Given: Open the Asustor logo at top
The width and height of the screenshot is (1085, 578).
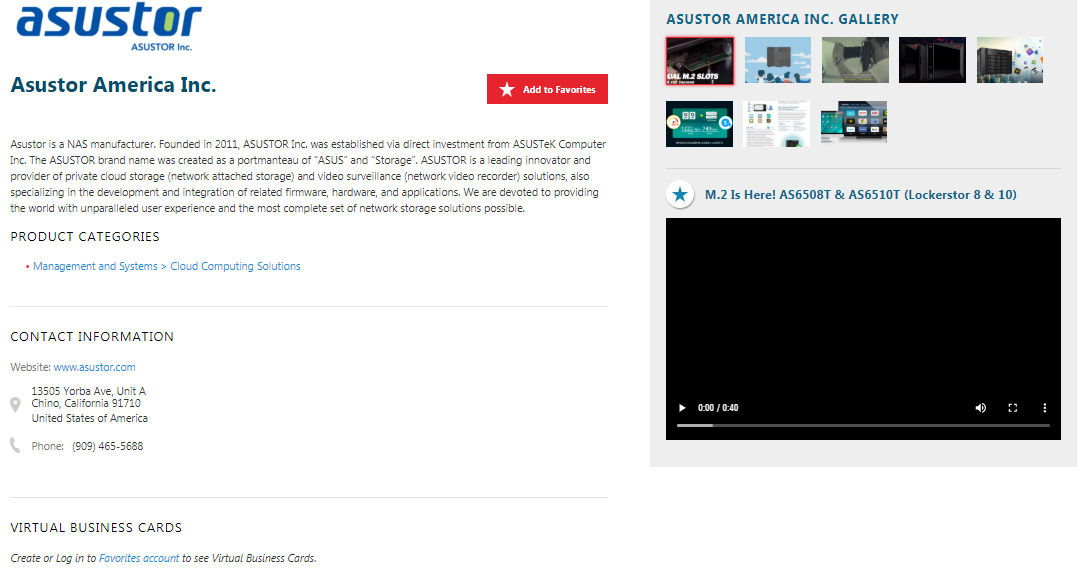Looking at the screenshot, I should click(109, 27).
